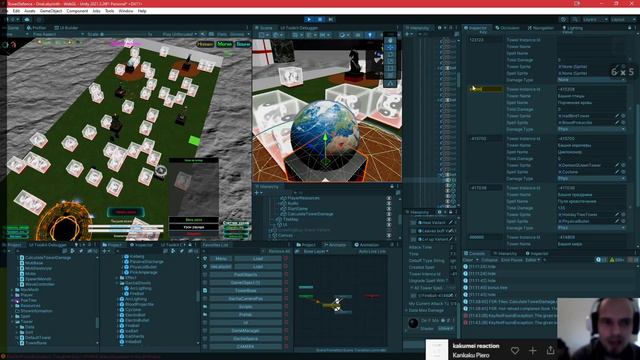This screenshot has width=640, height=360.
Task: Toggle Collapse in Console
Action: point(489,260)
